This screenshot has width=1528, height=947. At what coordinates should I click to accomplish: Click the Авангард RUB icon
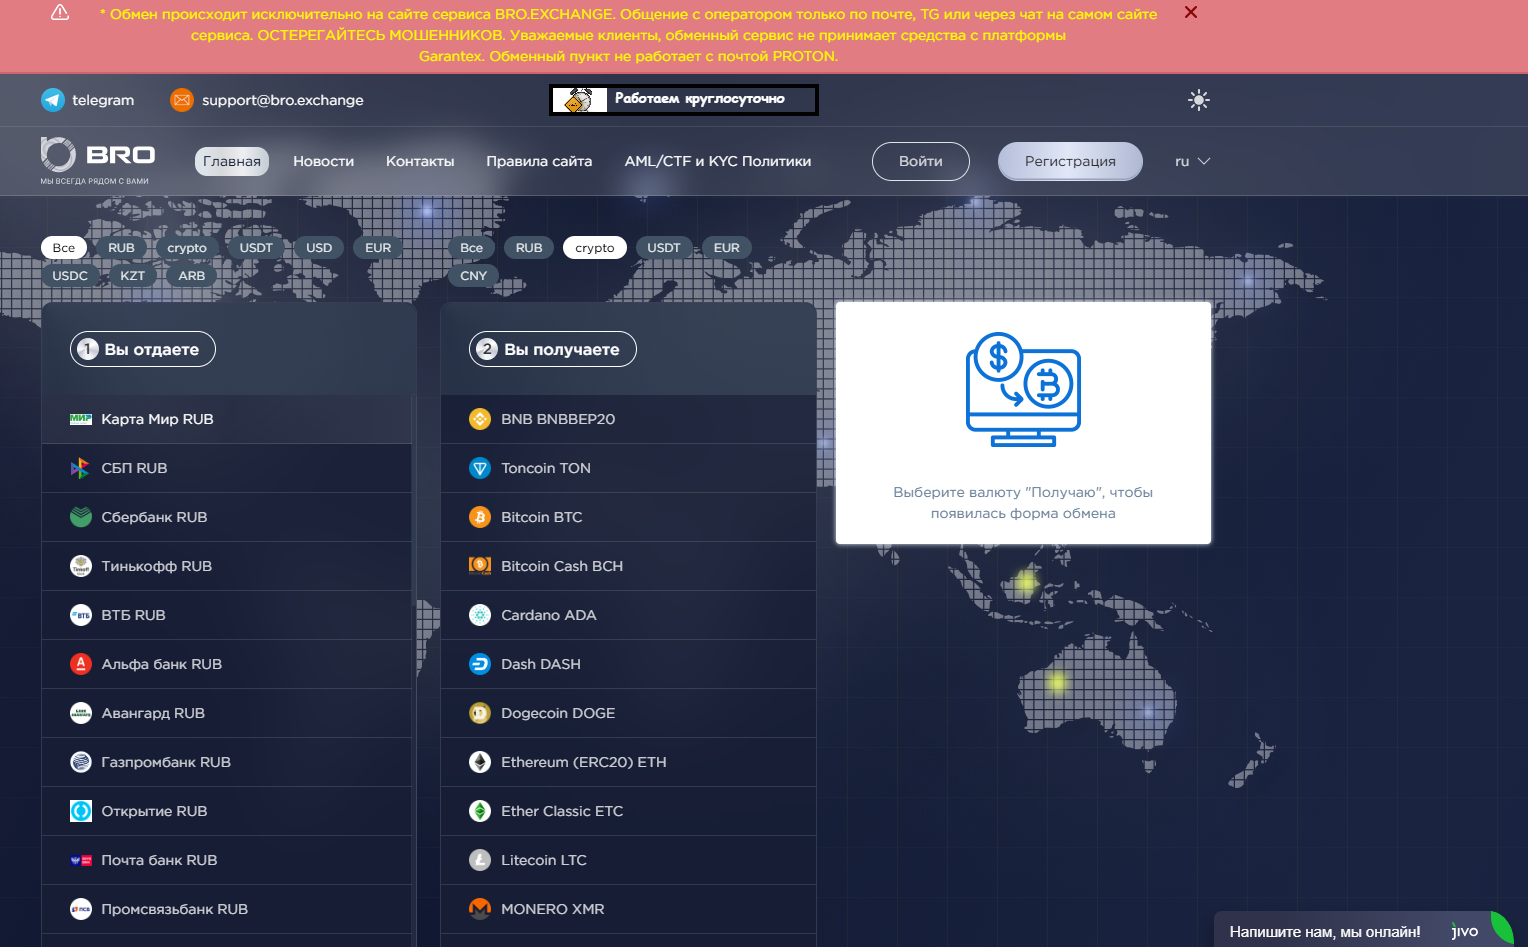(x=81, y=713)
